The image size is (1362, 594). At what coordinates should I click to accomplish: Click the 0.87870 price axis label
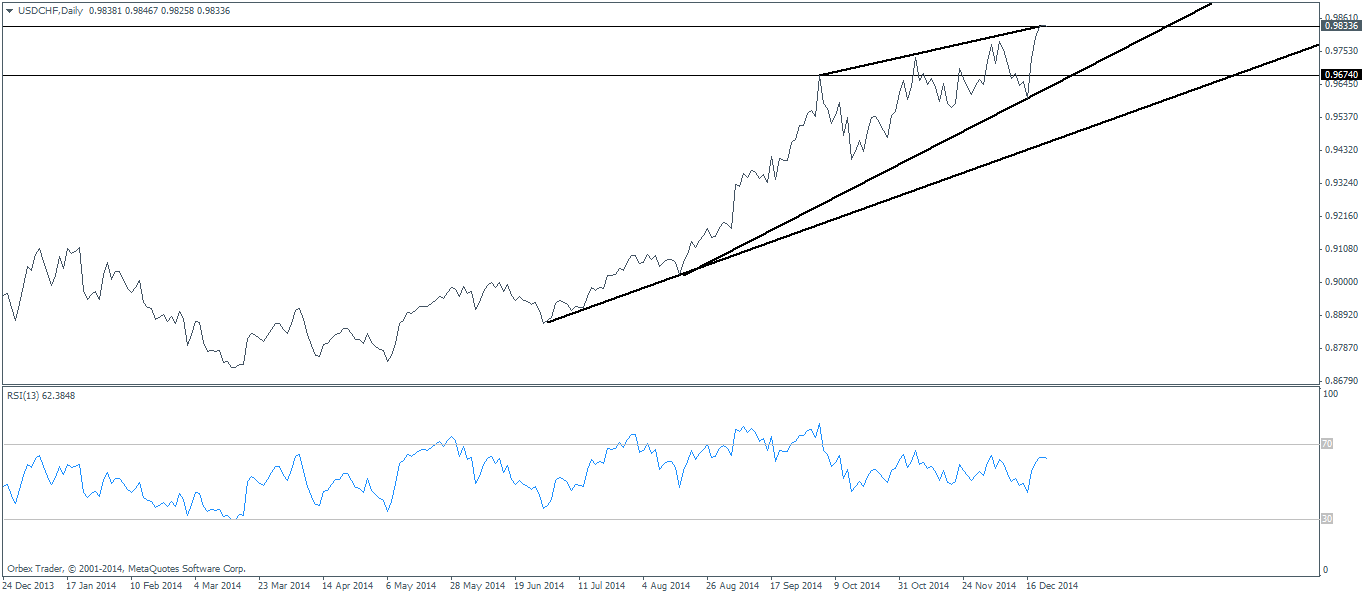[1342, 347]
